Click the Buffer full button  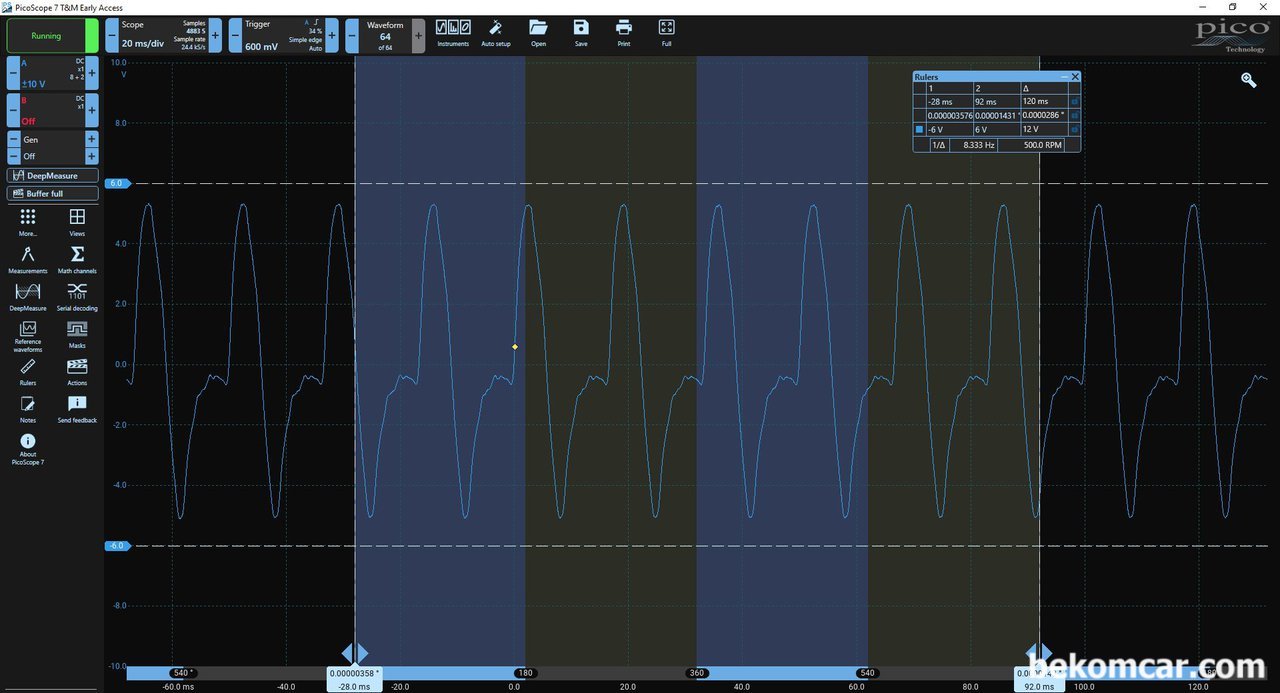point(53,193)
